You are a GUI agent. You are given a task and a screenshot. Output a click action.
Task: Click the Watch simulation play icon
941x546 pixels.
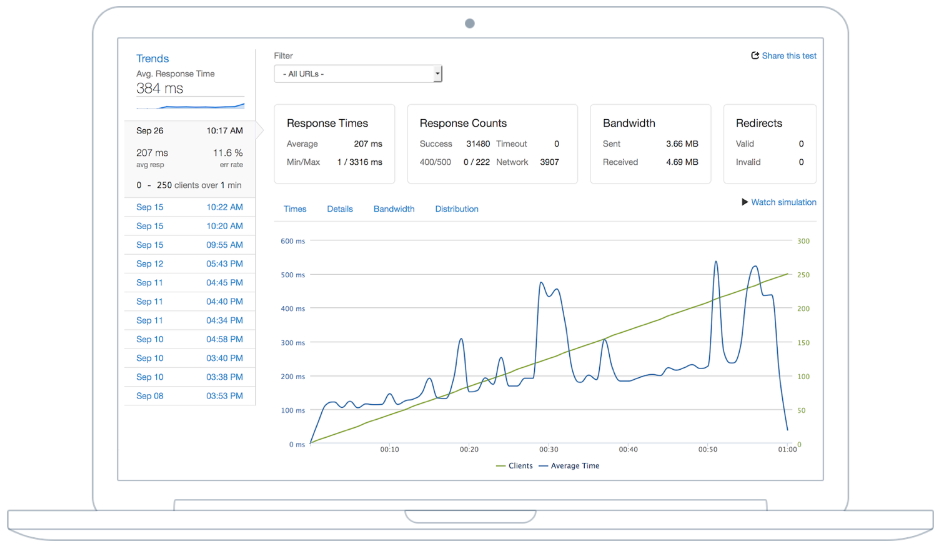coord(745,202)
